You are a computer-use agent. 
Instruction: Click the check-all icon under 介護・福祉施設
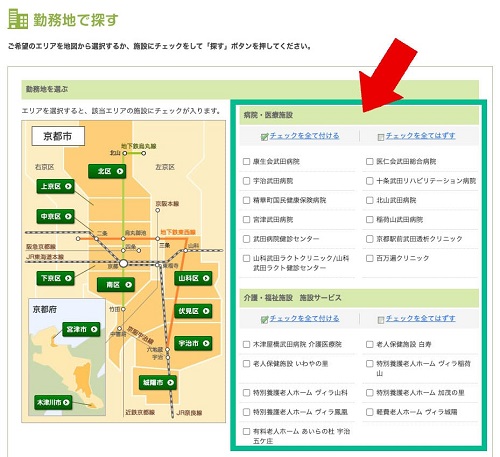point(264,319)
